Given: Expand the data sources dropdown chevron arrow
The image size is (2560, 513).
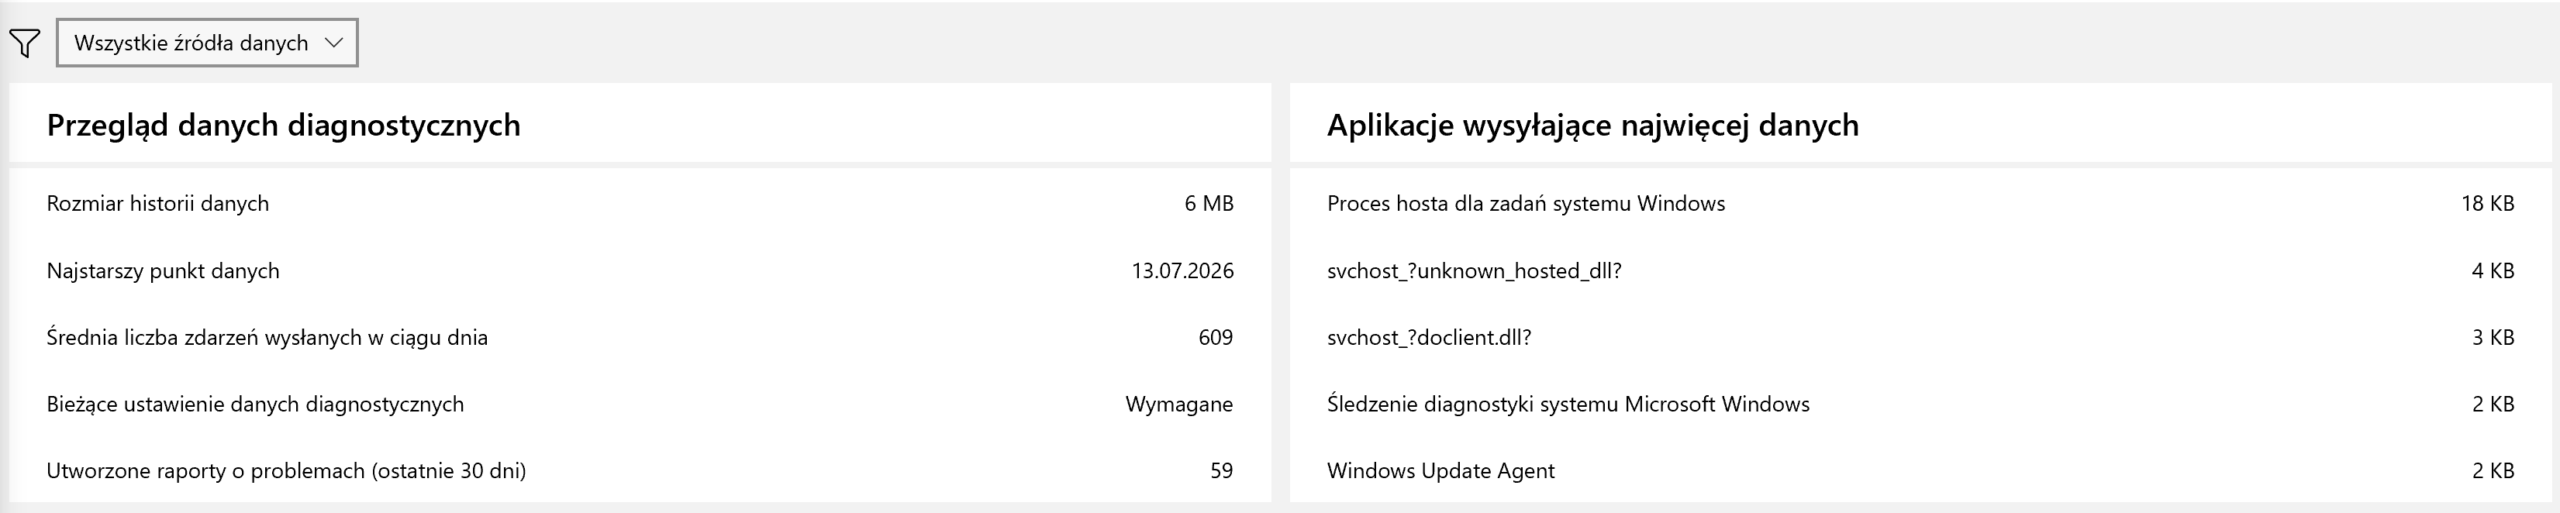Looking at the screenshot, I should click(334, 43).
